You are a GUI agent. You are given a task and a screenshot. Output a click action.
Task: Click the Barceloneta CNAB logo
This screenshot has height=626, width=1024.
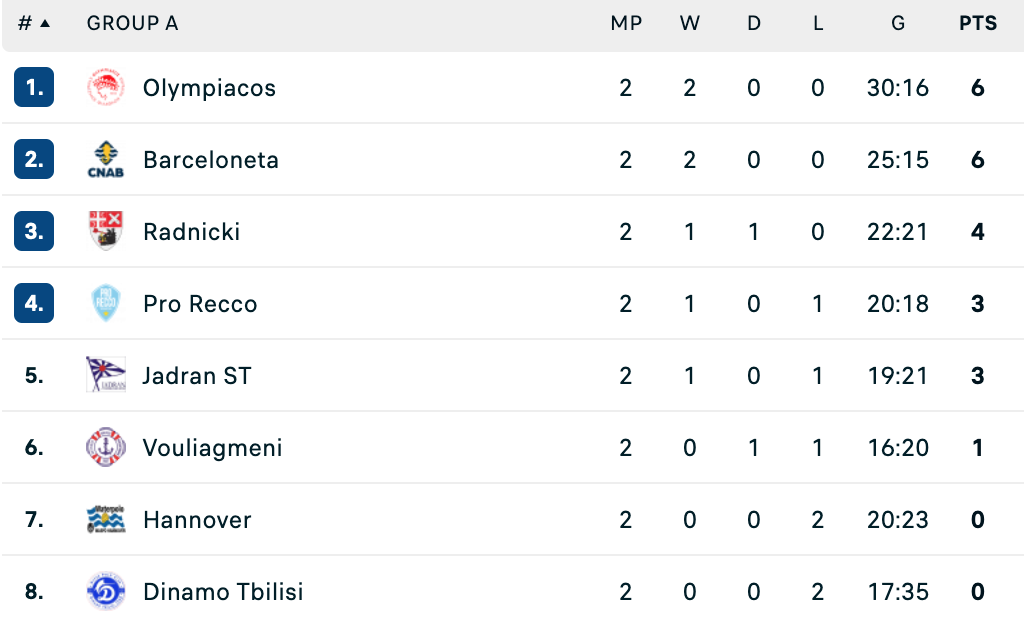pos(106,159)
